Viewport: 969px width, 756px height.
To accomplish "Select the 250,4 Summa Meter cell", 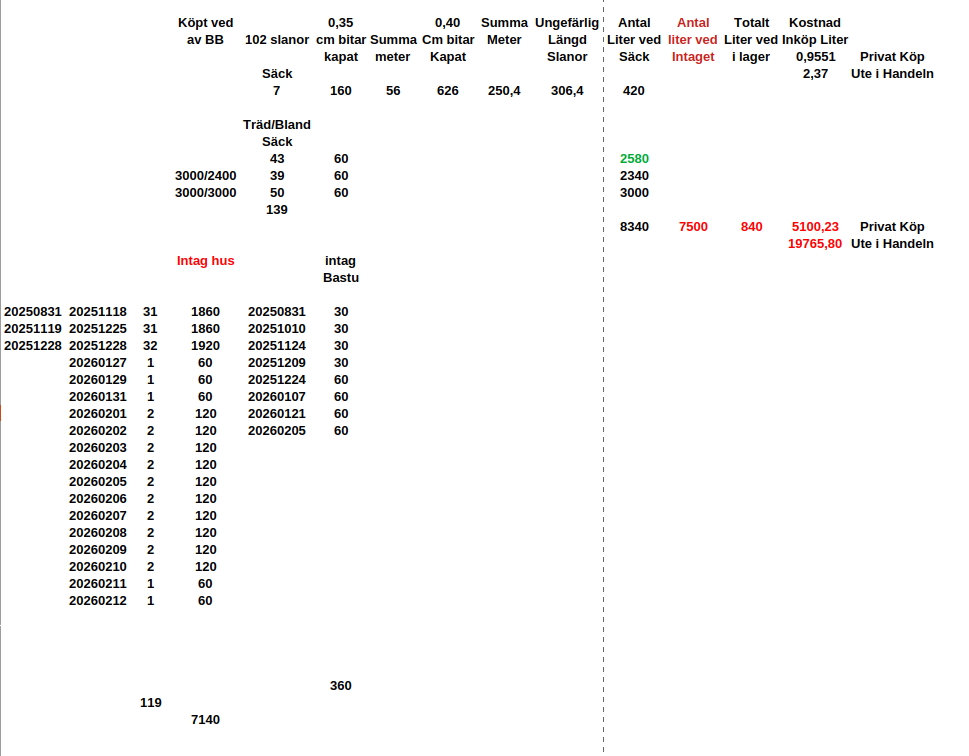I will tap(504, 91).
